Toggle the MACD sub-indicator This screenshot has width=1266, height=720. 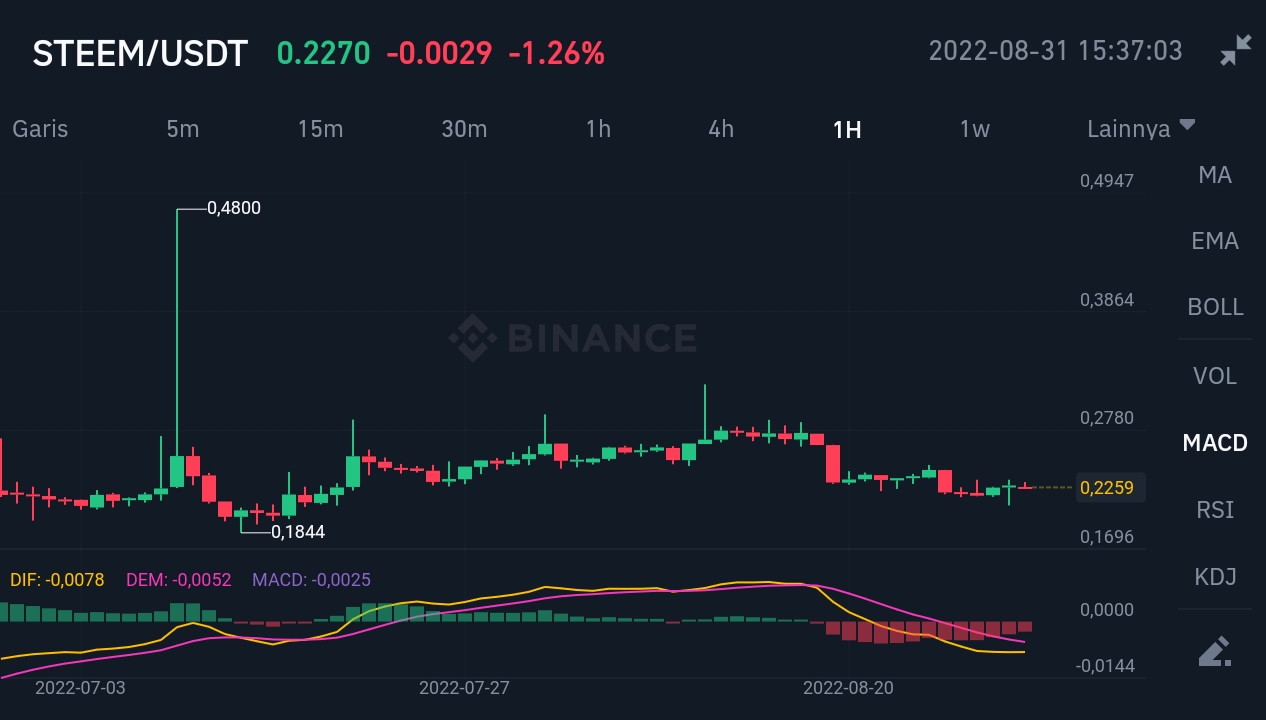tap(1215, 442)
